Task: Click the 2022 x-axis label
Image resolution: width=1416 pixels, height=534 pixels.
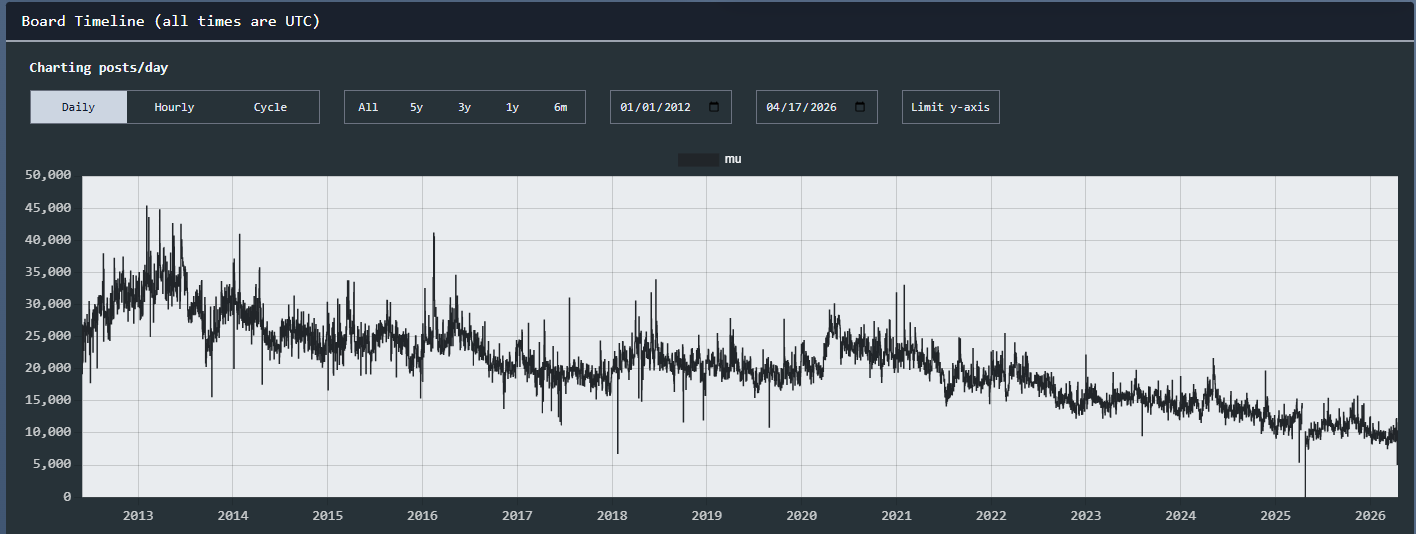Action: click(x=991, y=516)
